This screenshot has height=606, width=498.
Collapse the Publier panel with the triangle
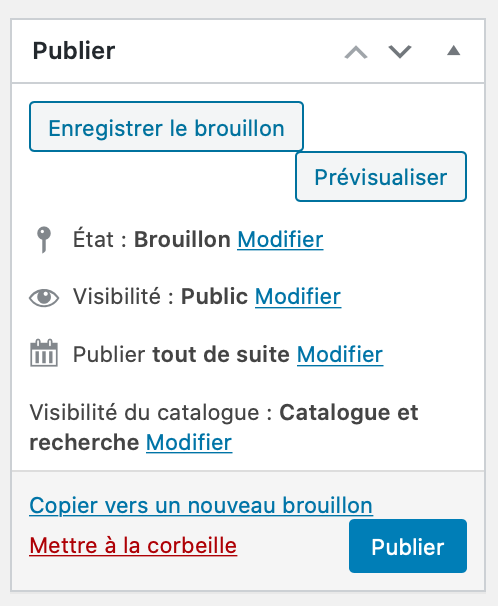(x=454, y=51)
